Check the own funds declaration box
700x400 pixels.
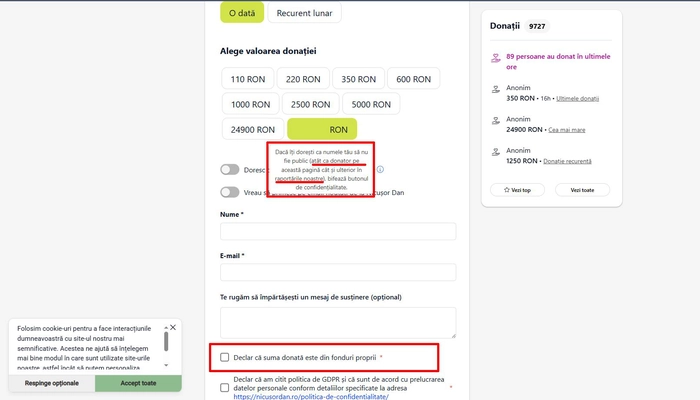pyautogui.click(x=225, y=357)
